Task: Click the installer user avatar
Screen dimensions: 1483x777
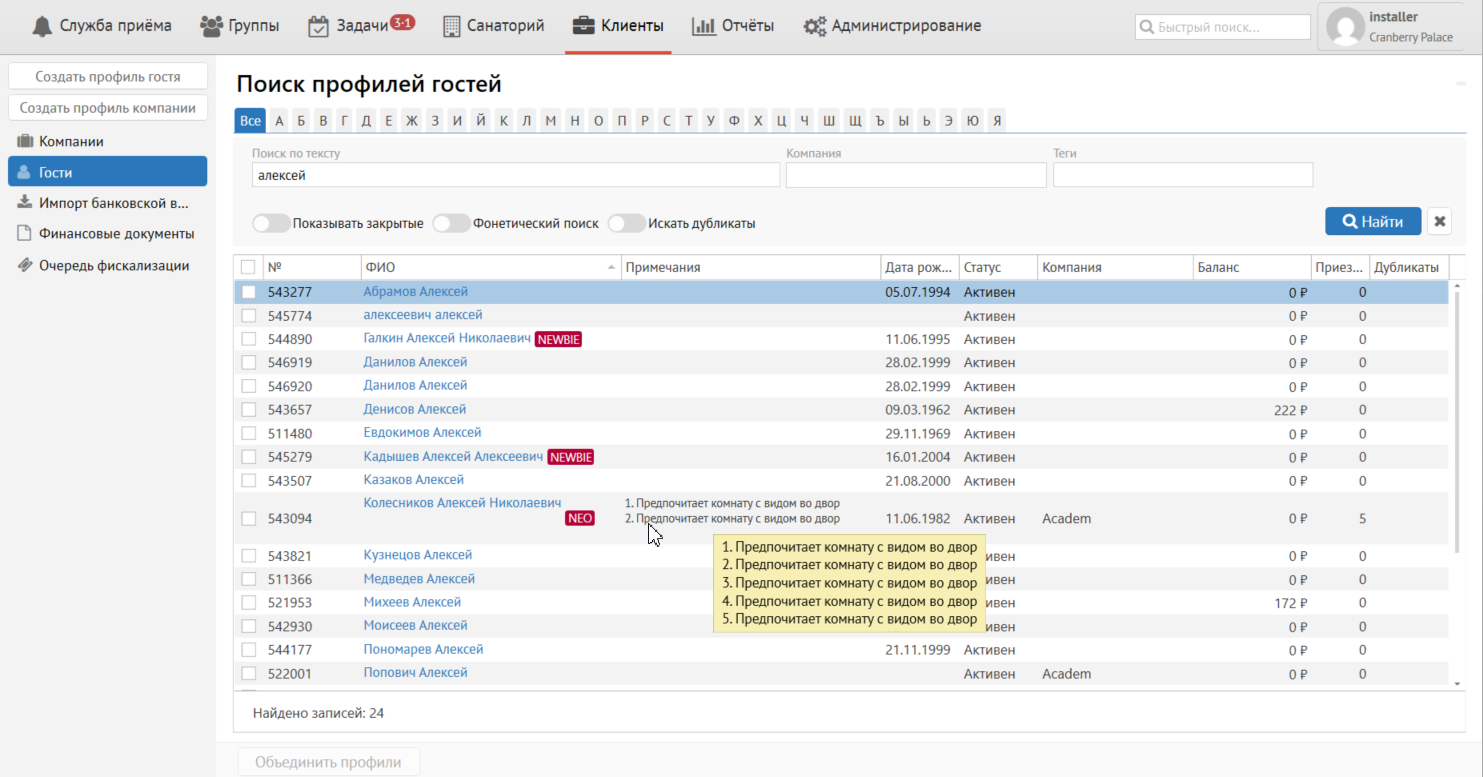Action: (1345, 27)
